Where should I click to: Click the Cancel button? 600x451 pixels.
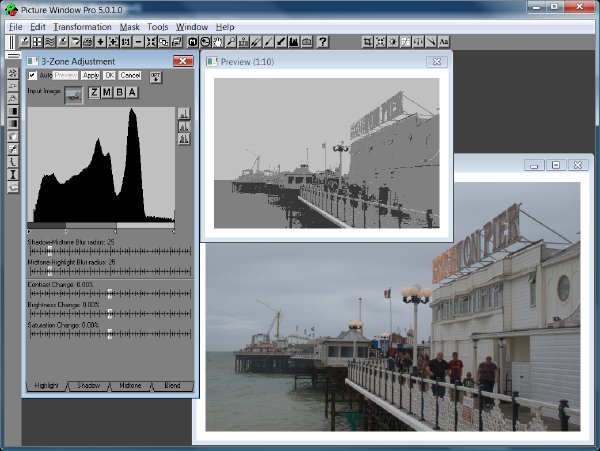(x=130, y=75)
